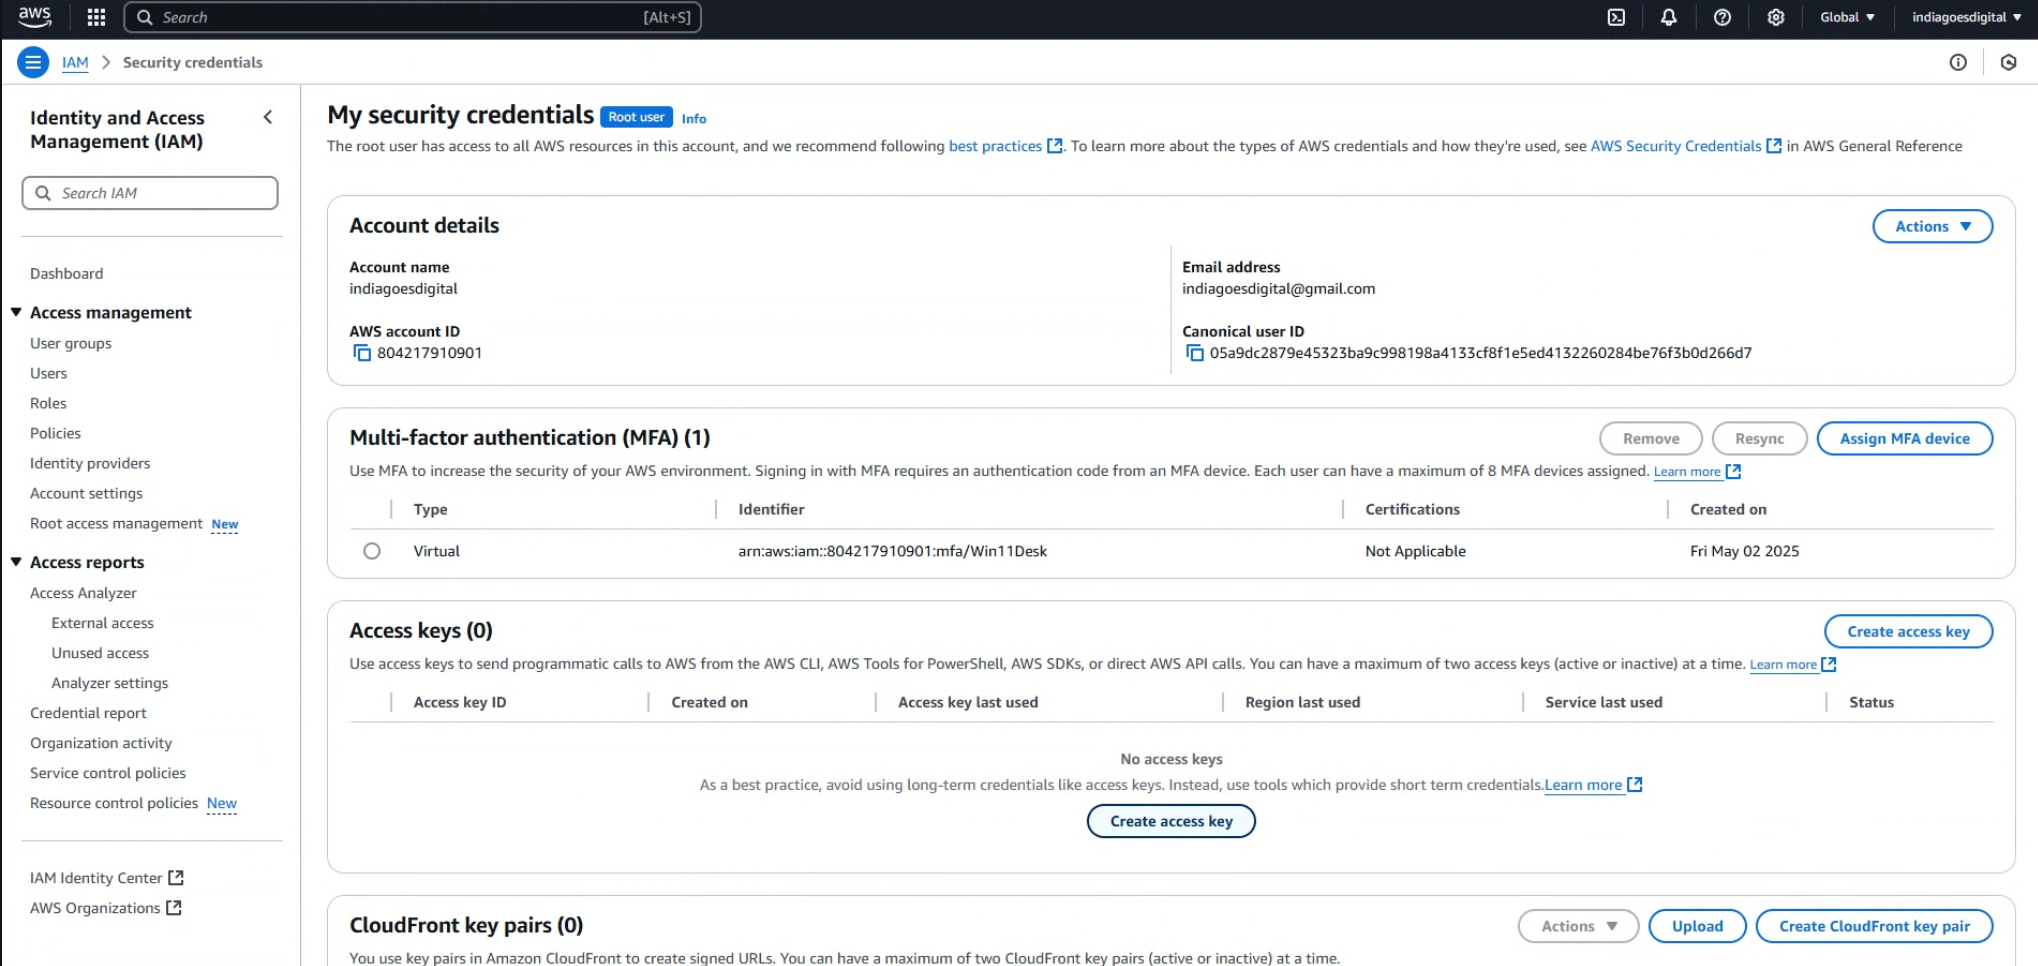Focus the top AWS Search field

point(412,17)
